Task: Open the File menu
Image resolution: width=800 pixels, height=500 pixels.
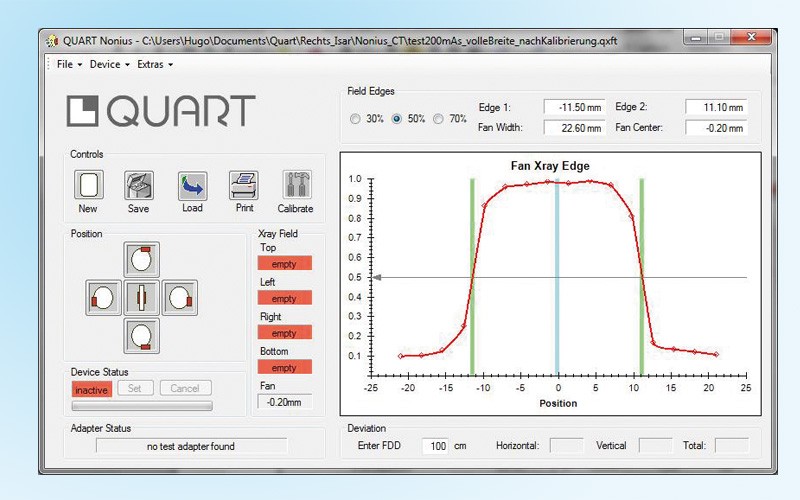Action: 69,64
